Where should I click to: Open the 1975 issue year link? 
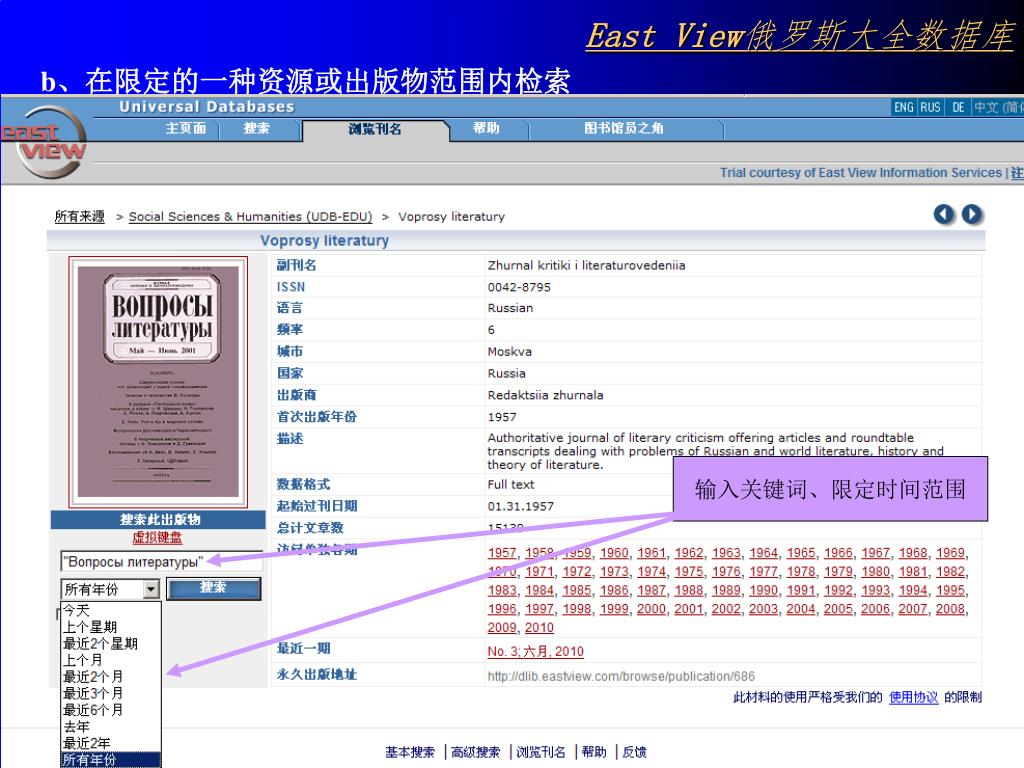pos(688,571)
